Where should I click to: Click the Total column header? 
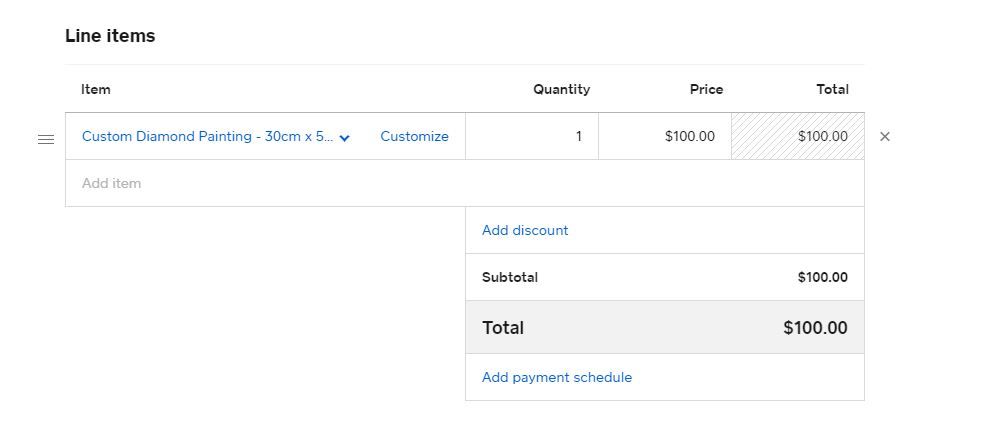[832, 90]
